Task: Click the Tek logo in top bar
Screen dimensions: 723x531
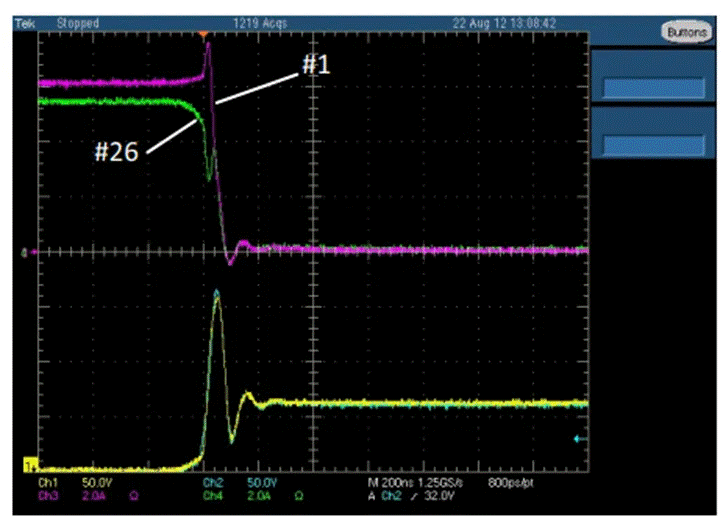Action: pyautogui.click(x=25, y=24)
